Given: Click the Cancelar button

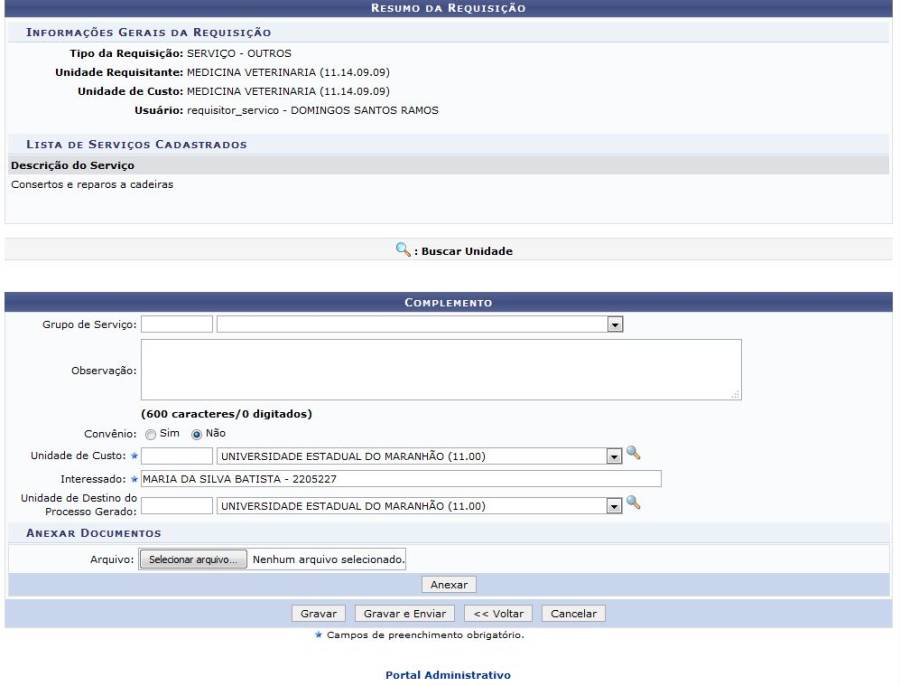Looking at the screenshot, I should [x=573, y=613].
